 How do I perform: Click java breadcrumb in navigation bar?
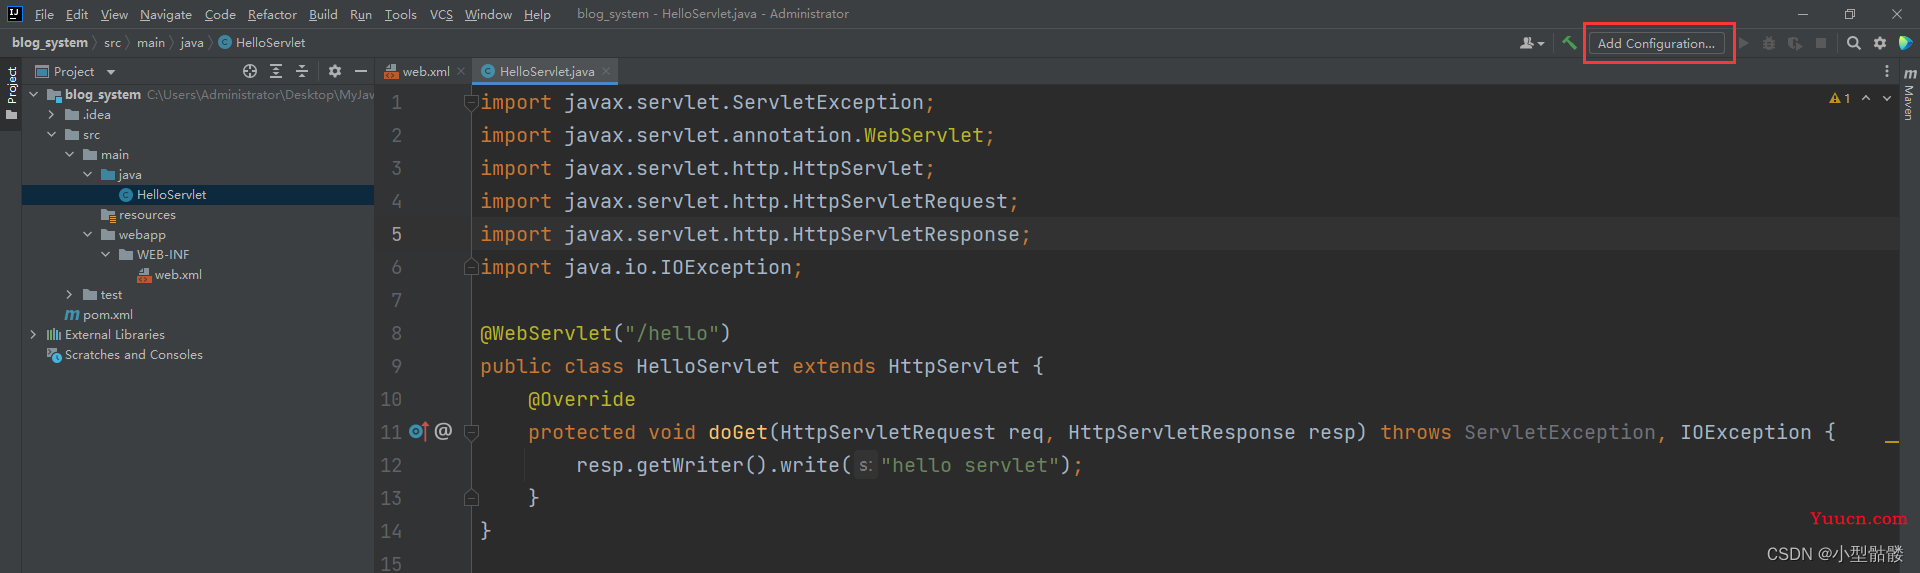tap(192, 42)
